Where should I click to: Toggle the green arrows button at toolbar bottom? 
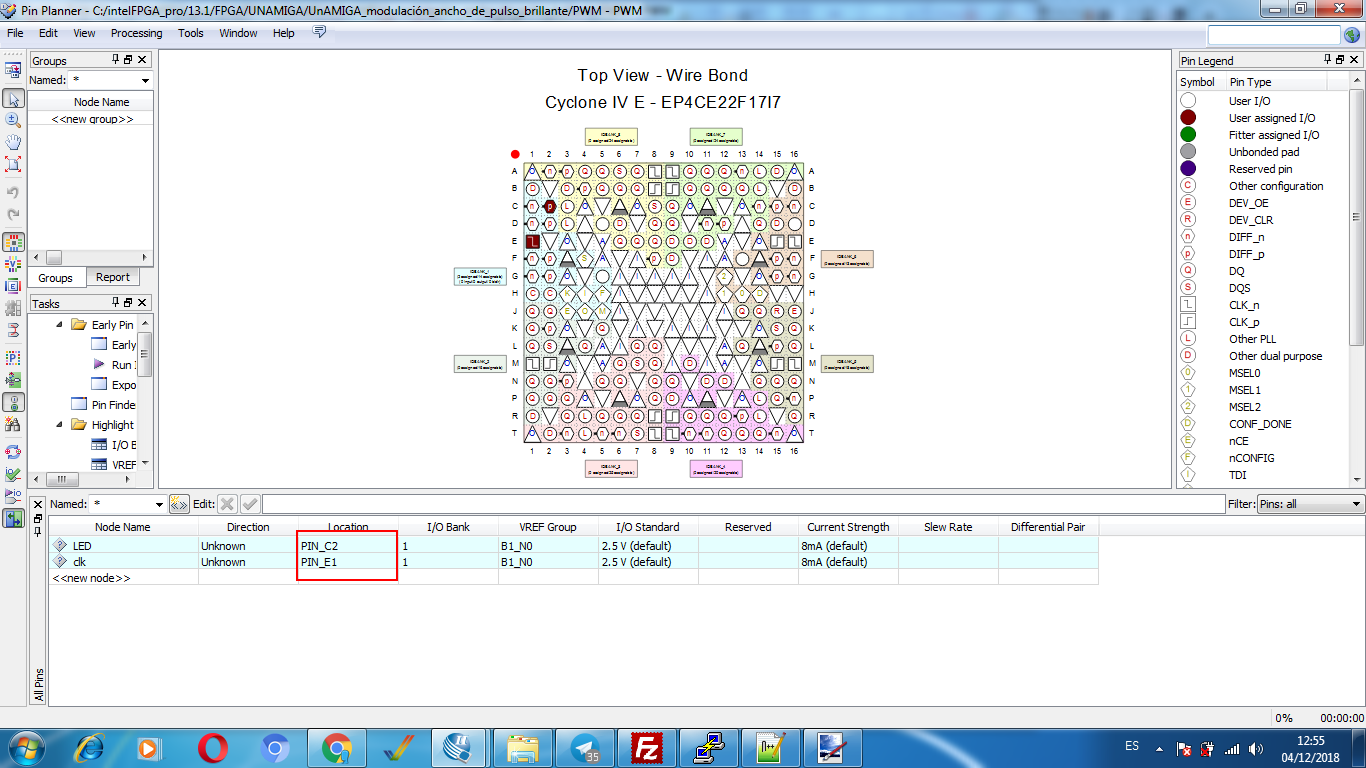point(14,518)
